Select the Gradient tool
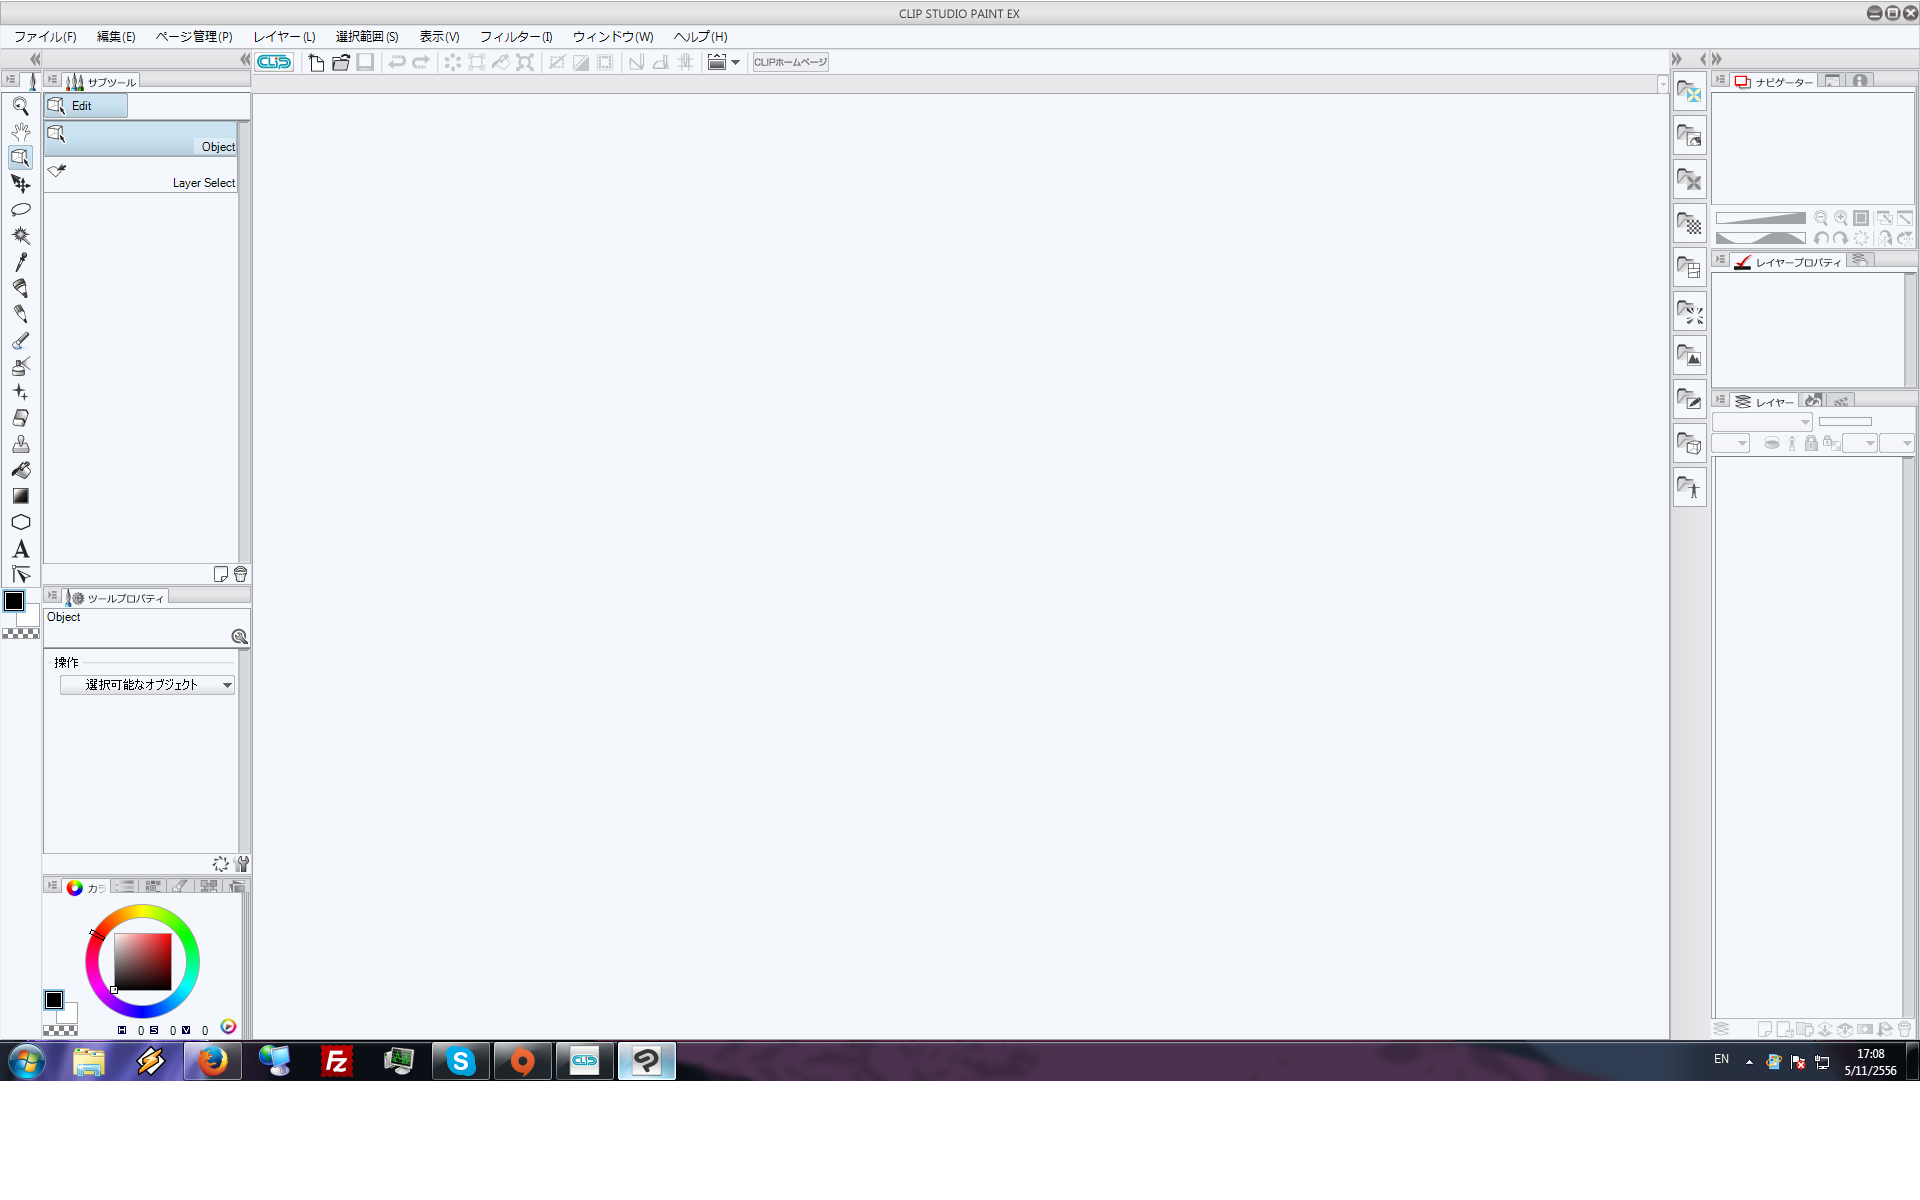 20,496
